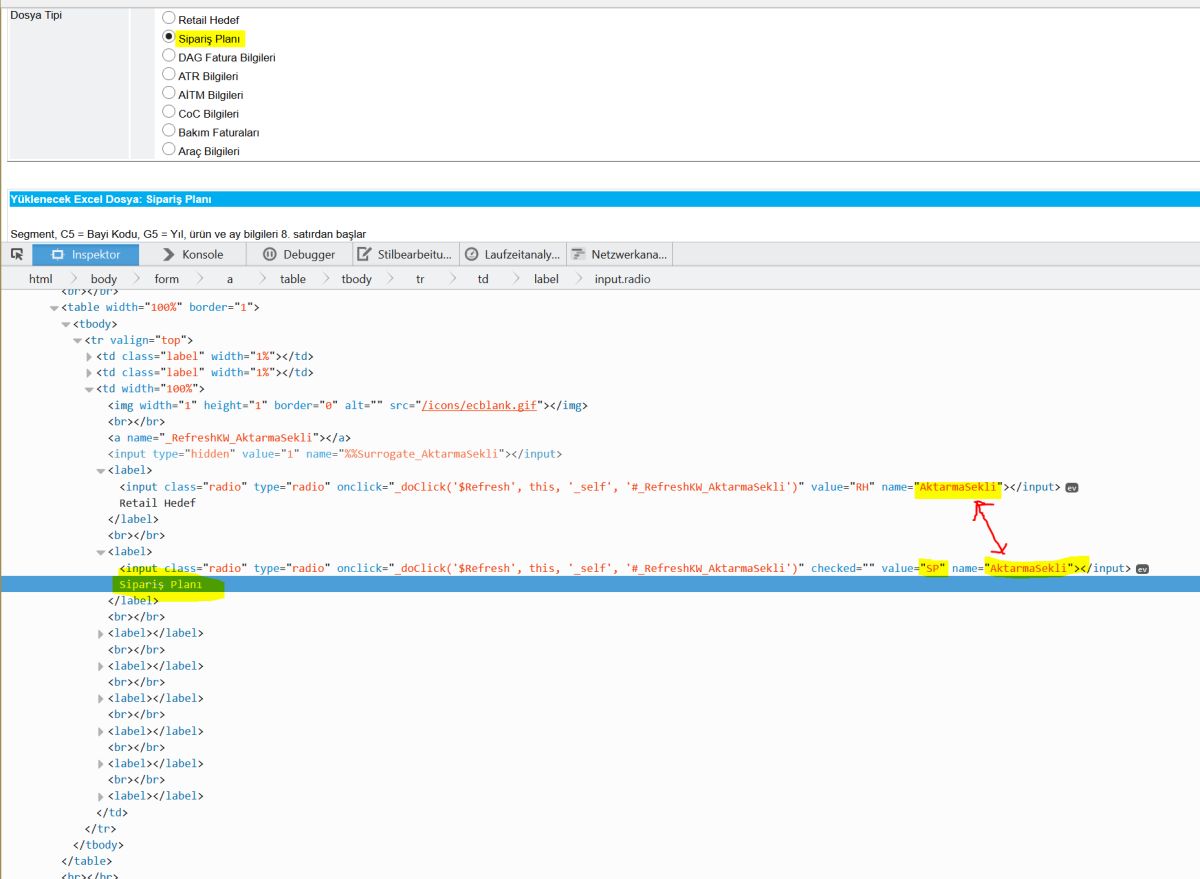
Task: Switch to the Konsole tab
Action: [x=193, y=254]
